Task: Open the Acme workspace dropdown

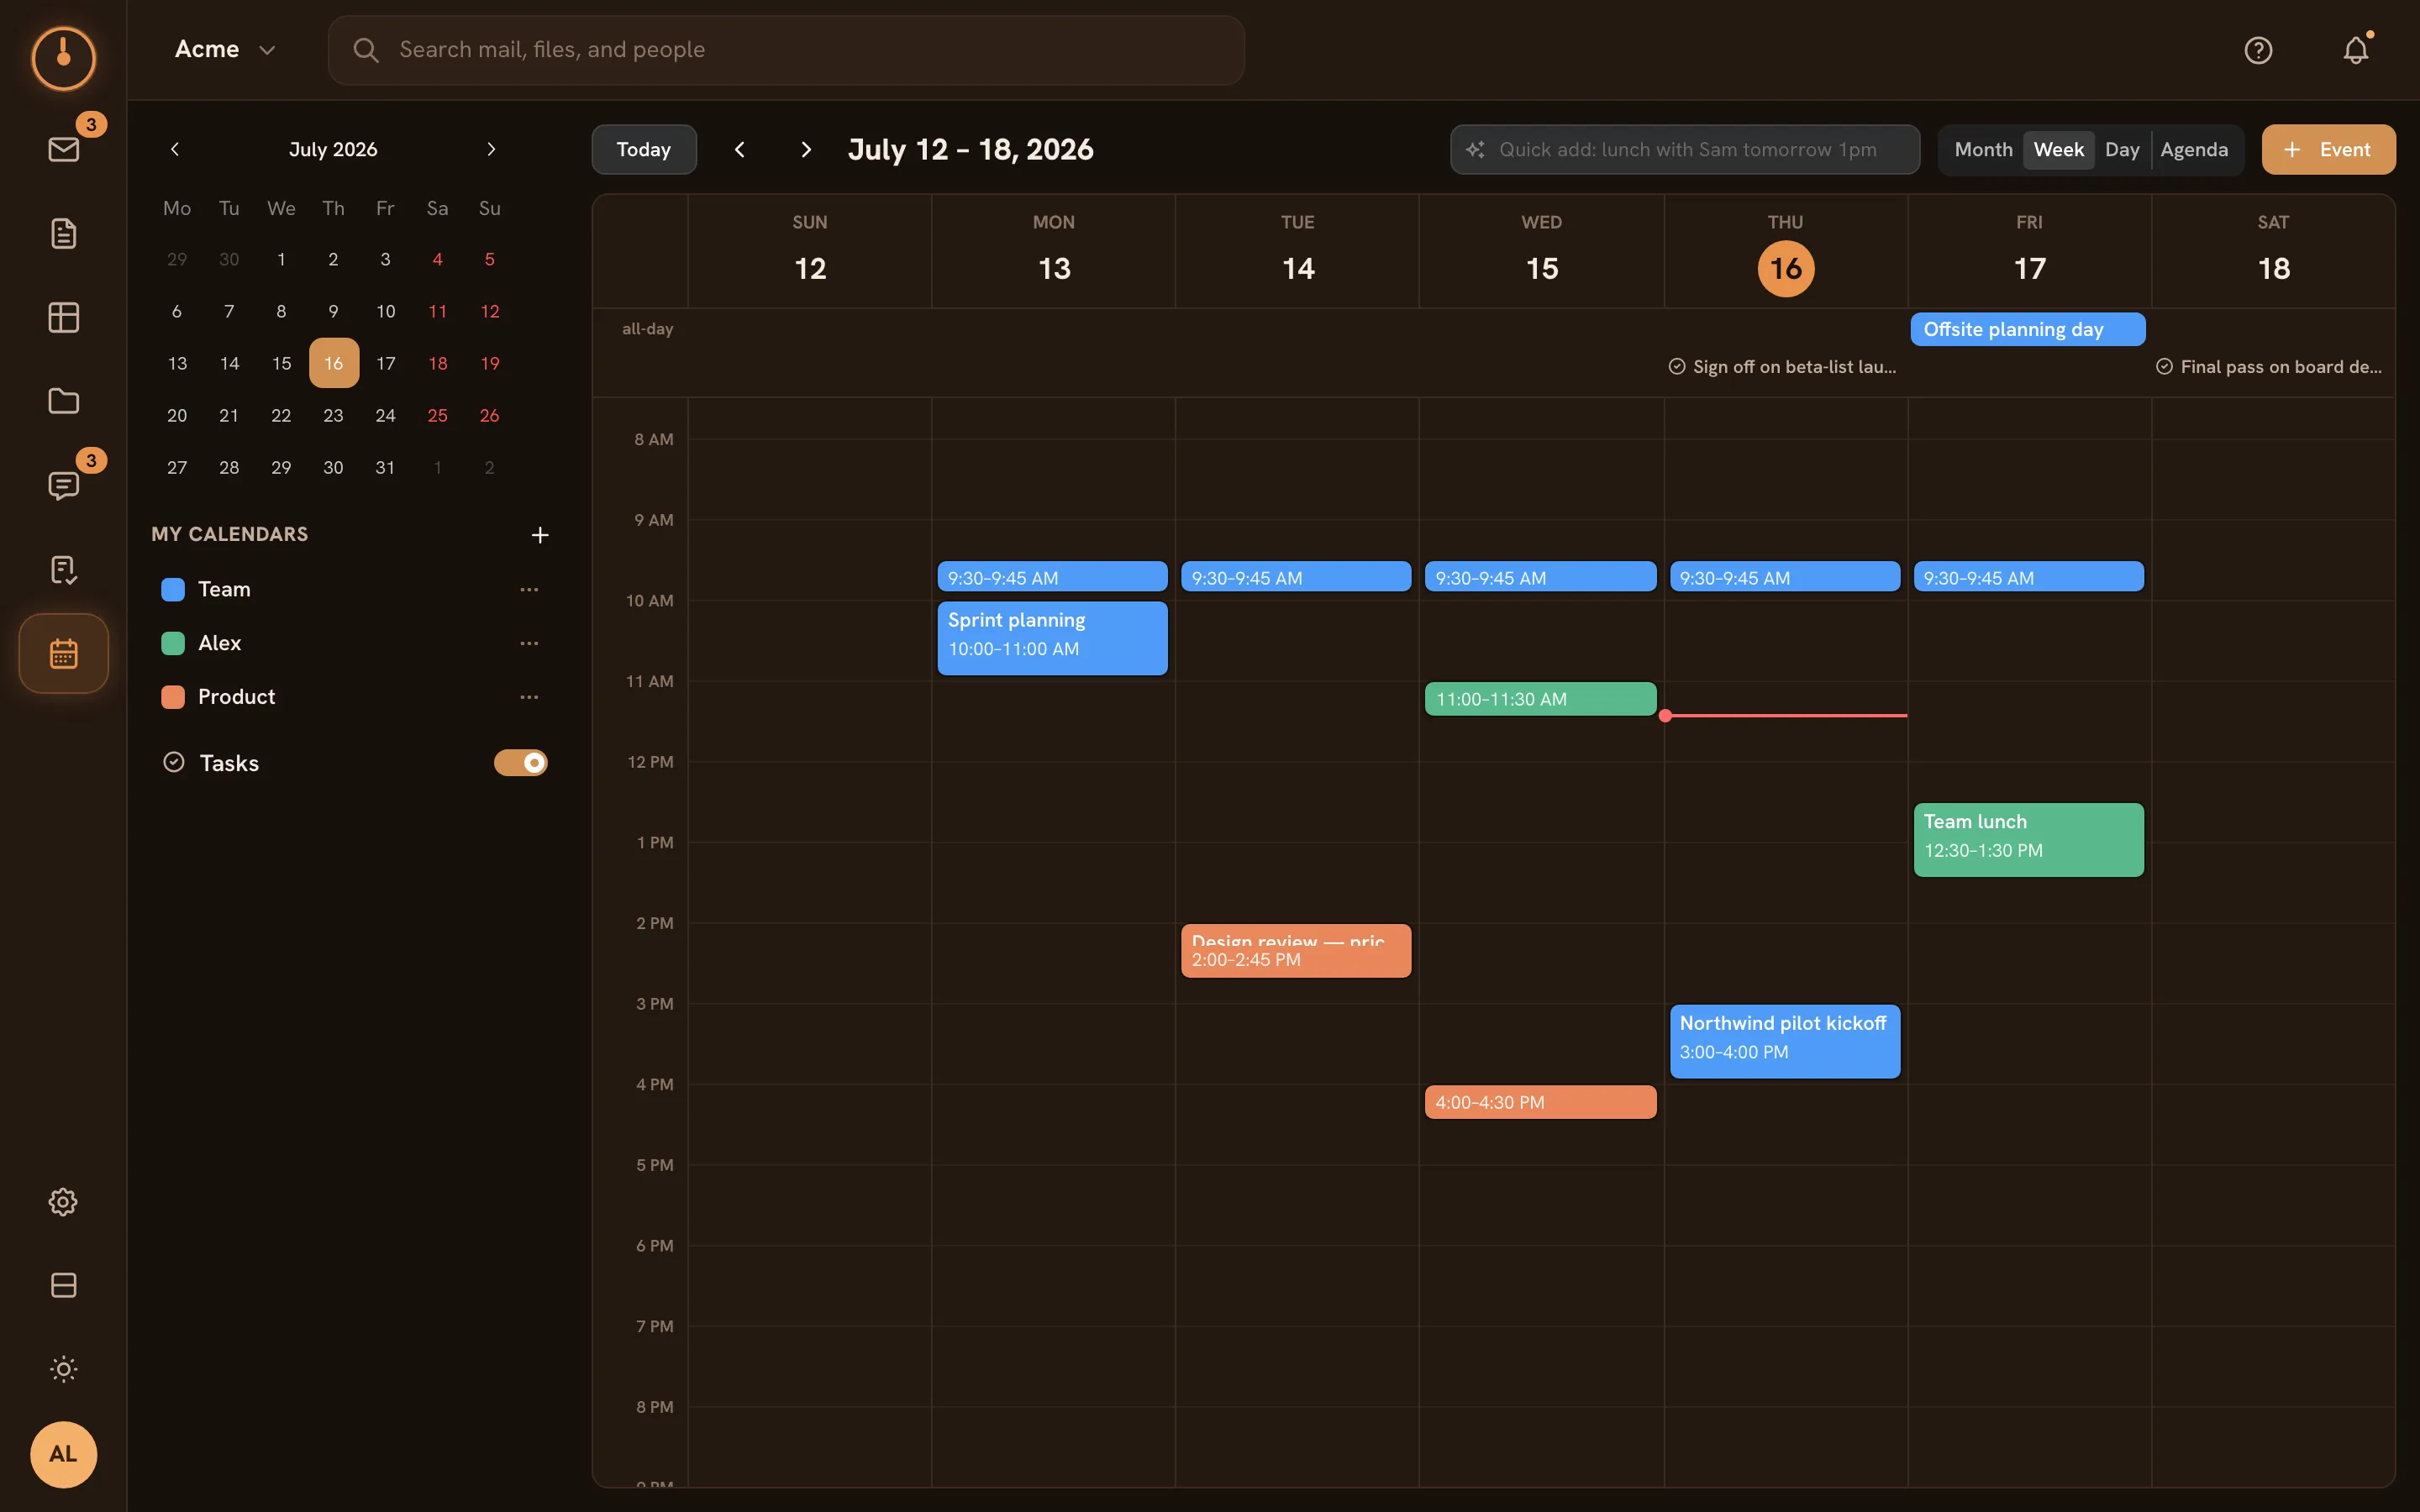Action: [225, 50]
